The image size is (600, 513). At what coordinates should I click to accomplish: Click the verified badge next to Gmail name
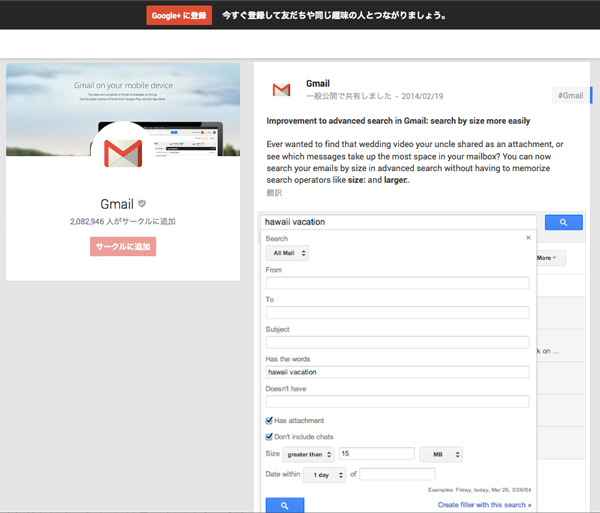(x=142, y=204)
